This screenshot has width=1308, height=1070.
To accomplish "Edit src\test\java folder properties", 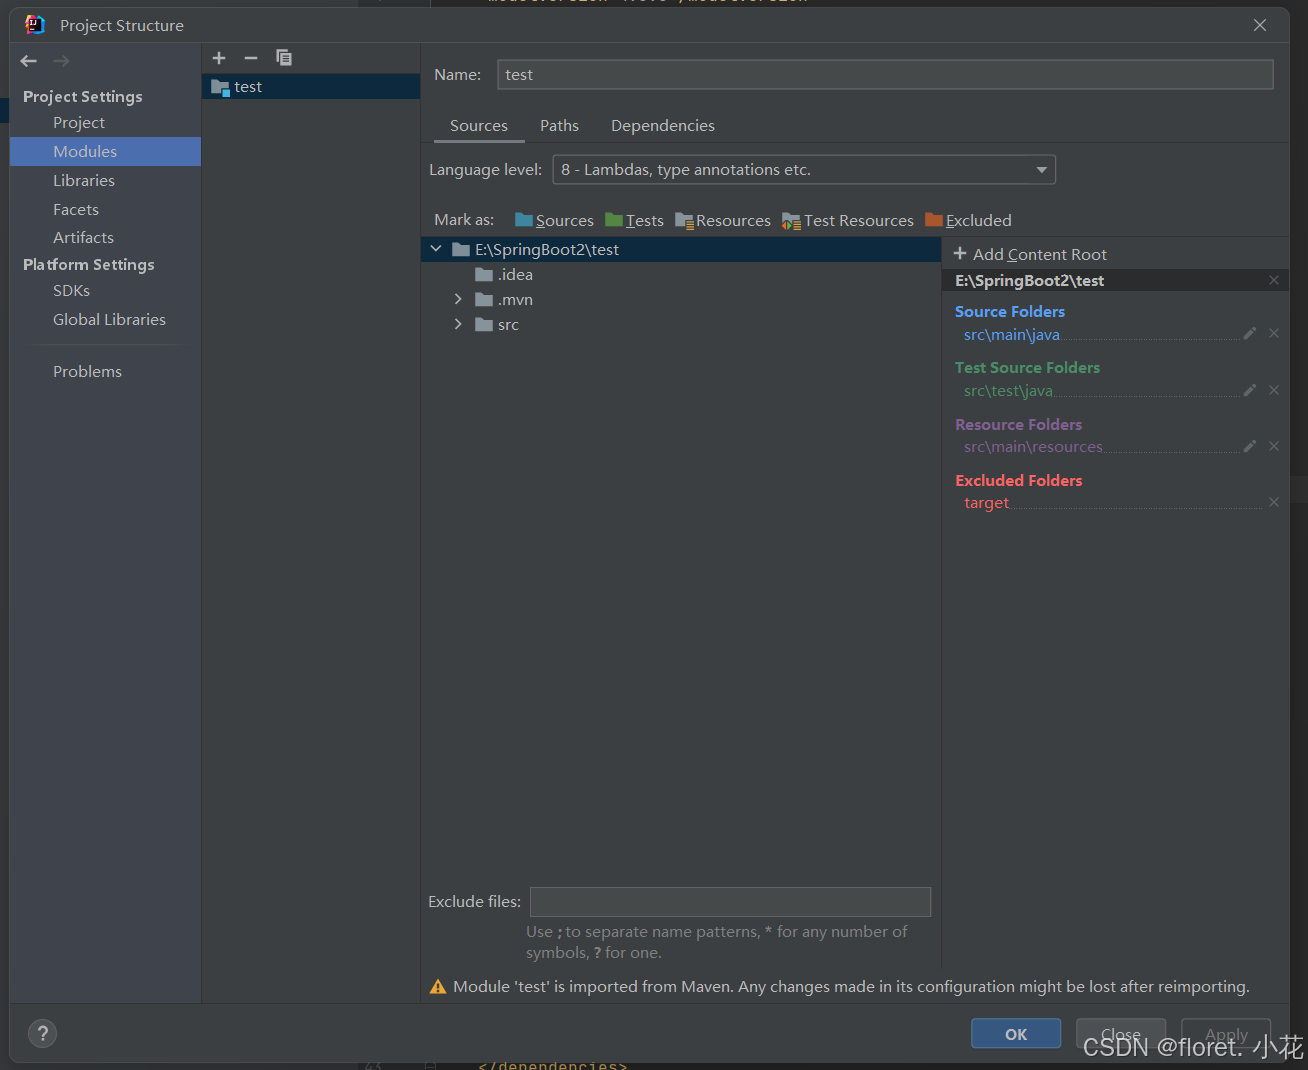I will (1250, 390).
